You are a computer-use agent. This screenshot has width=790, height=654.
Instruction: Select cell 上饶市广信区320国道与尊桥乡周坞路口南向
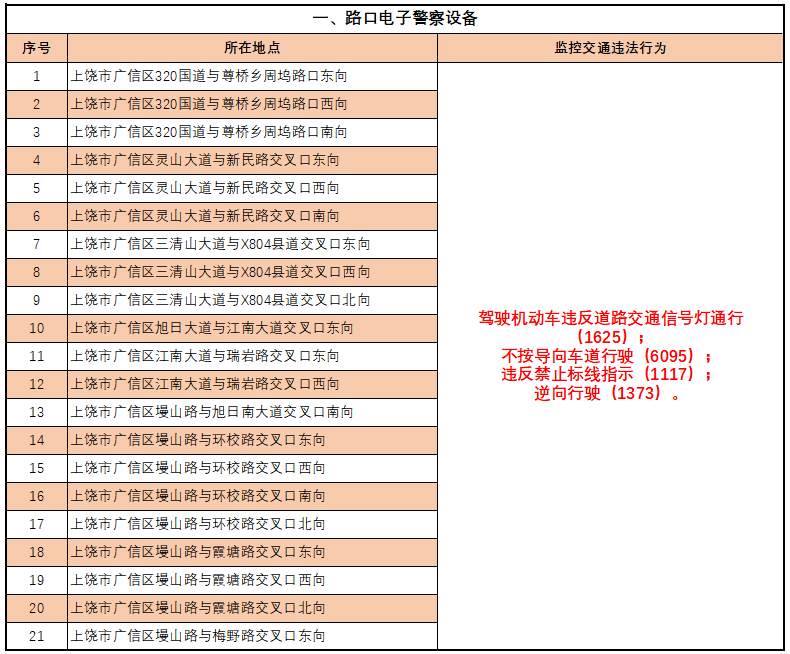pos(252,132)
